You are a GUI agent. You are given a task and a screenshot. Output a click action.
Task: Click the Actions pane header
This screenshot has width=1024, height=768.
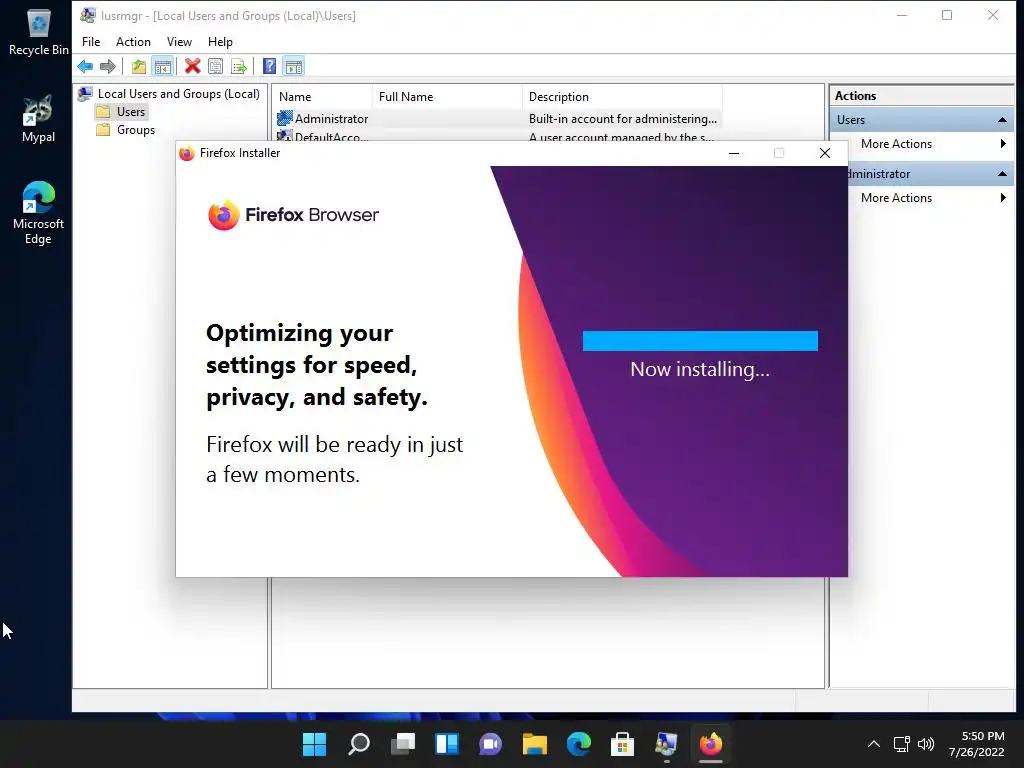pyautogui.click(x=922, y=95)
